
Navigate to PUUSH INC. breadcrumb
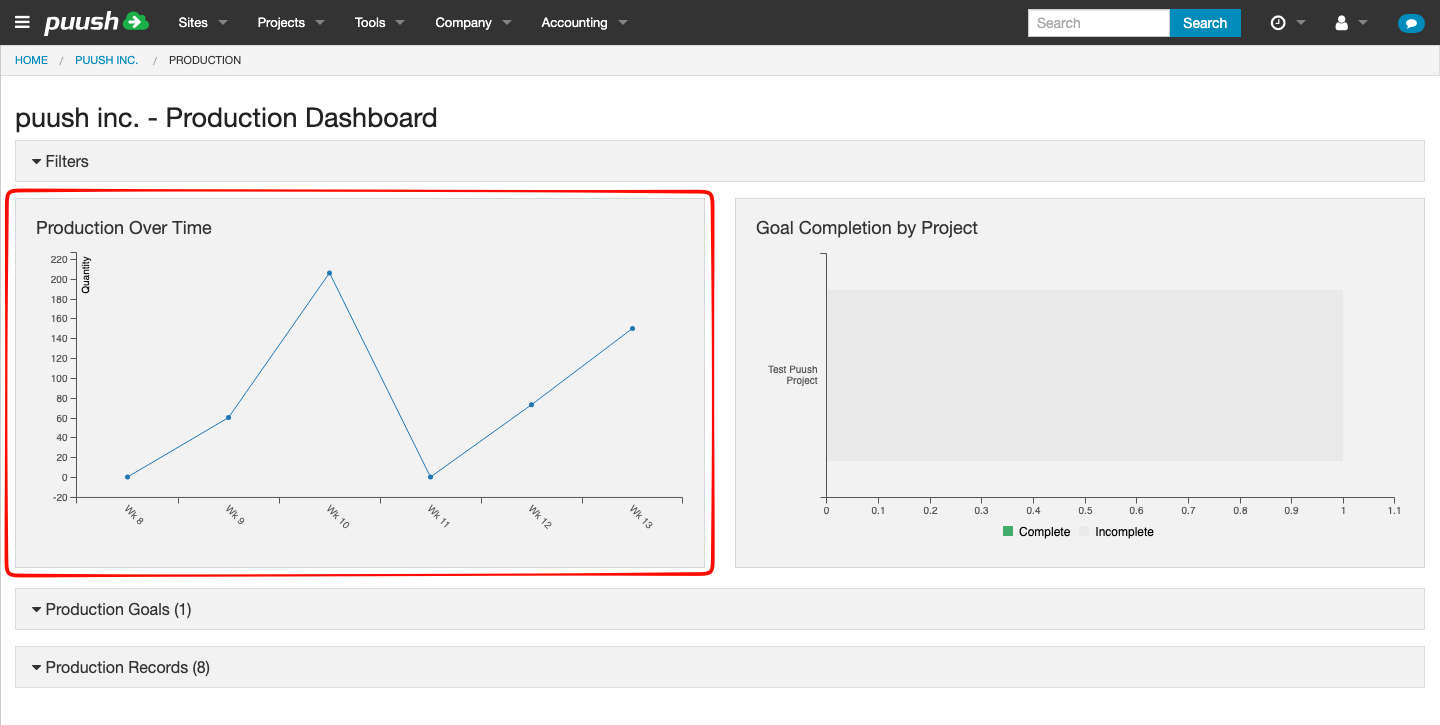pyautogui.click(x=106, y=60)
